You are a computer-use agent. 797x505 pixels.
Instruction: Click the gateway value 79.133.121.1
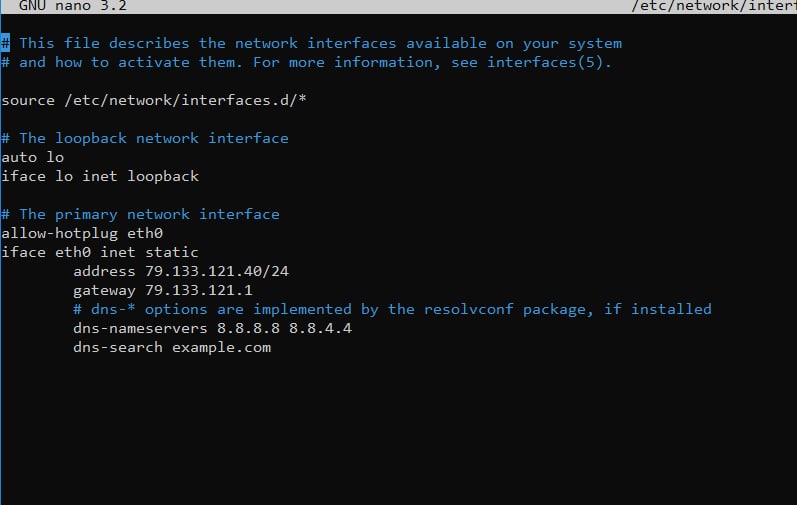point(199,290)
